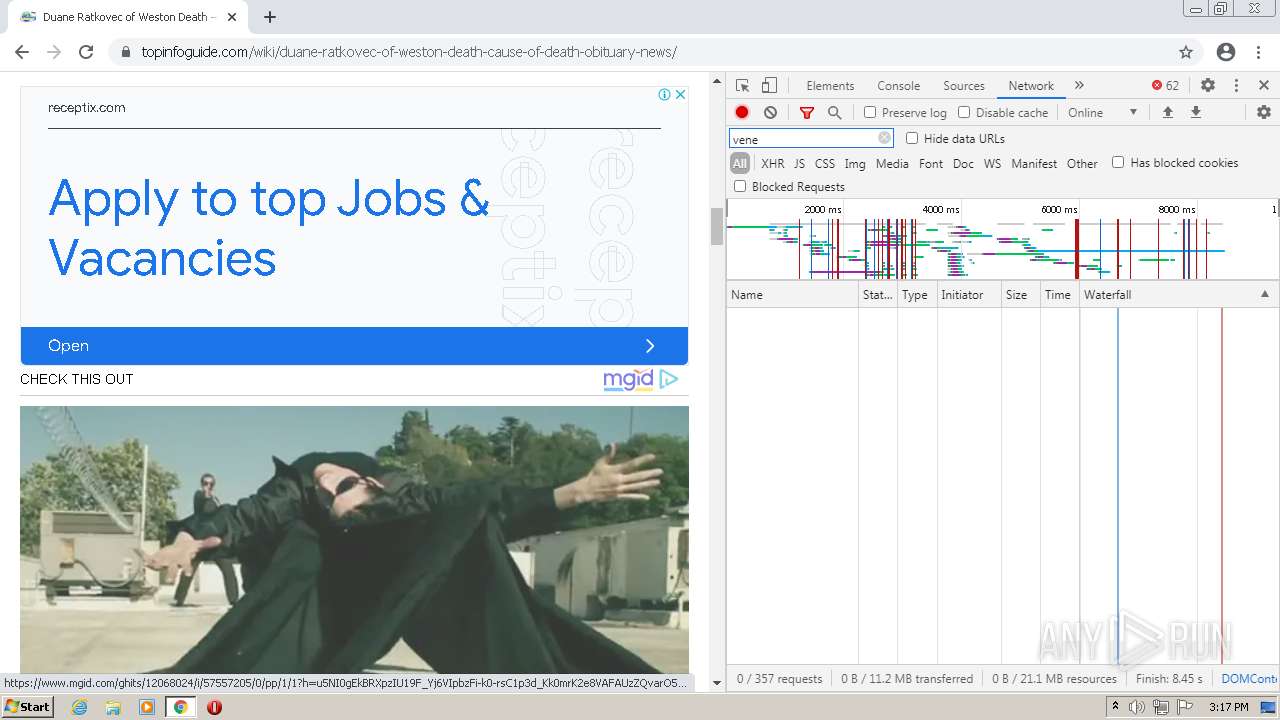
Task: Open Chrome from the taskbar
Action: 181,707
